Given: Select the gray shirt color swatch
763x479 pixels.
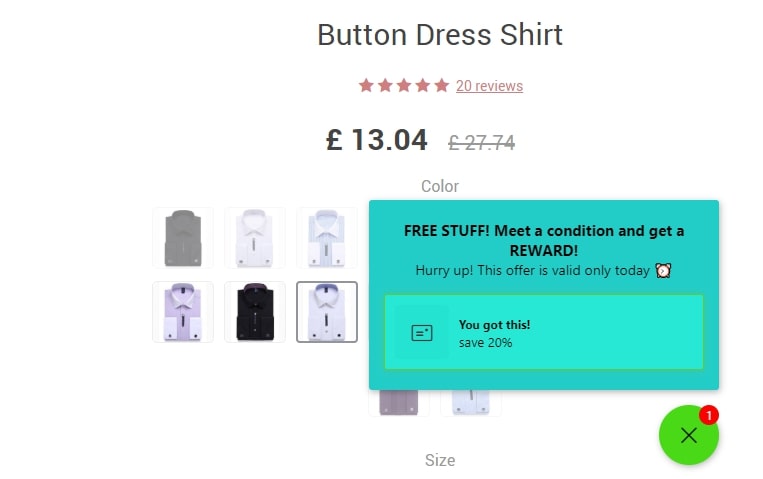Looking at the screenshot, I should pos(183,238).
